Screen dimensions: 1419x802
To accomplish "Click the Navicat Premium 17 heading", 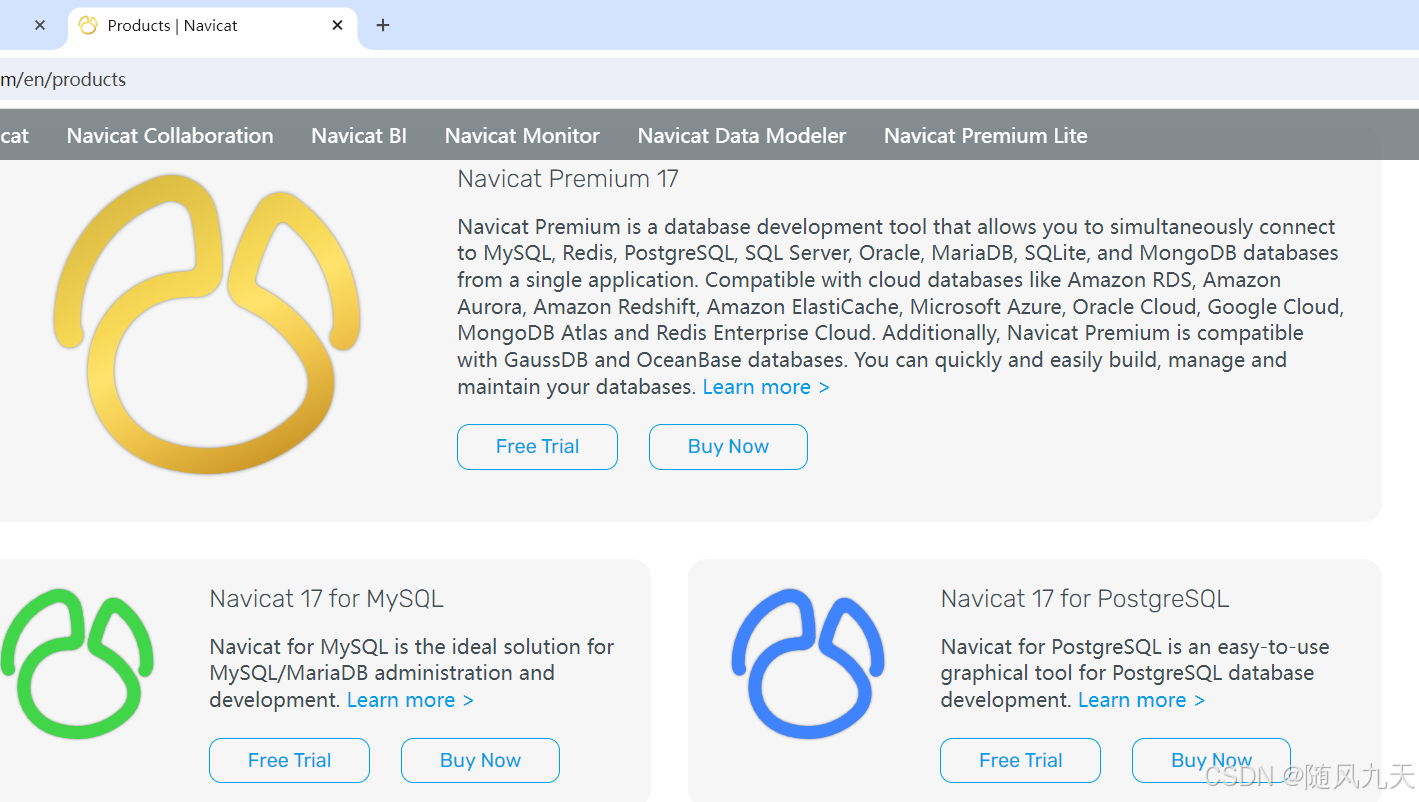I will coord(568,179).
